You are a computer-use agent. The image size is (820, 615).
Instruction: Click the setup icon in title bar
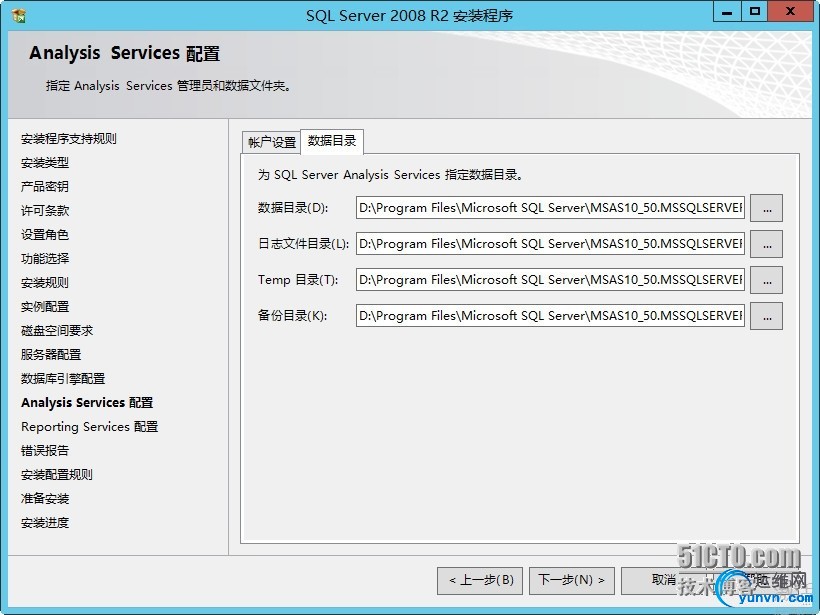point(19,16)
